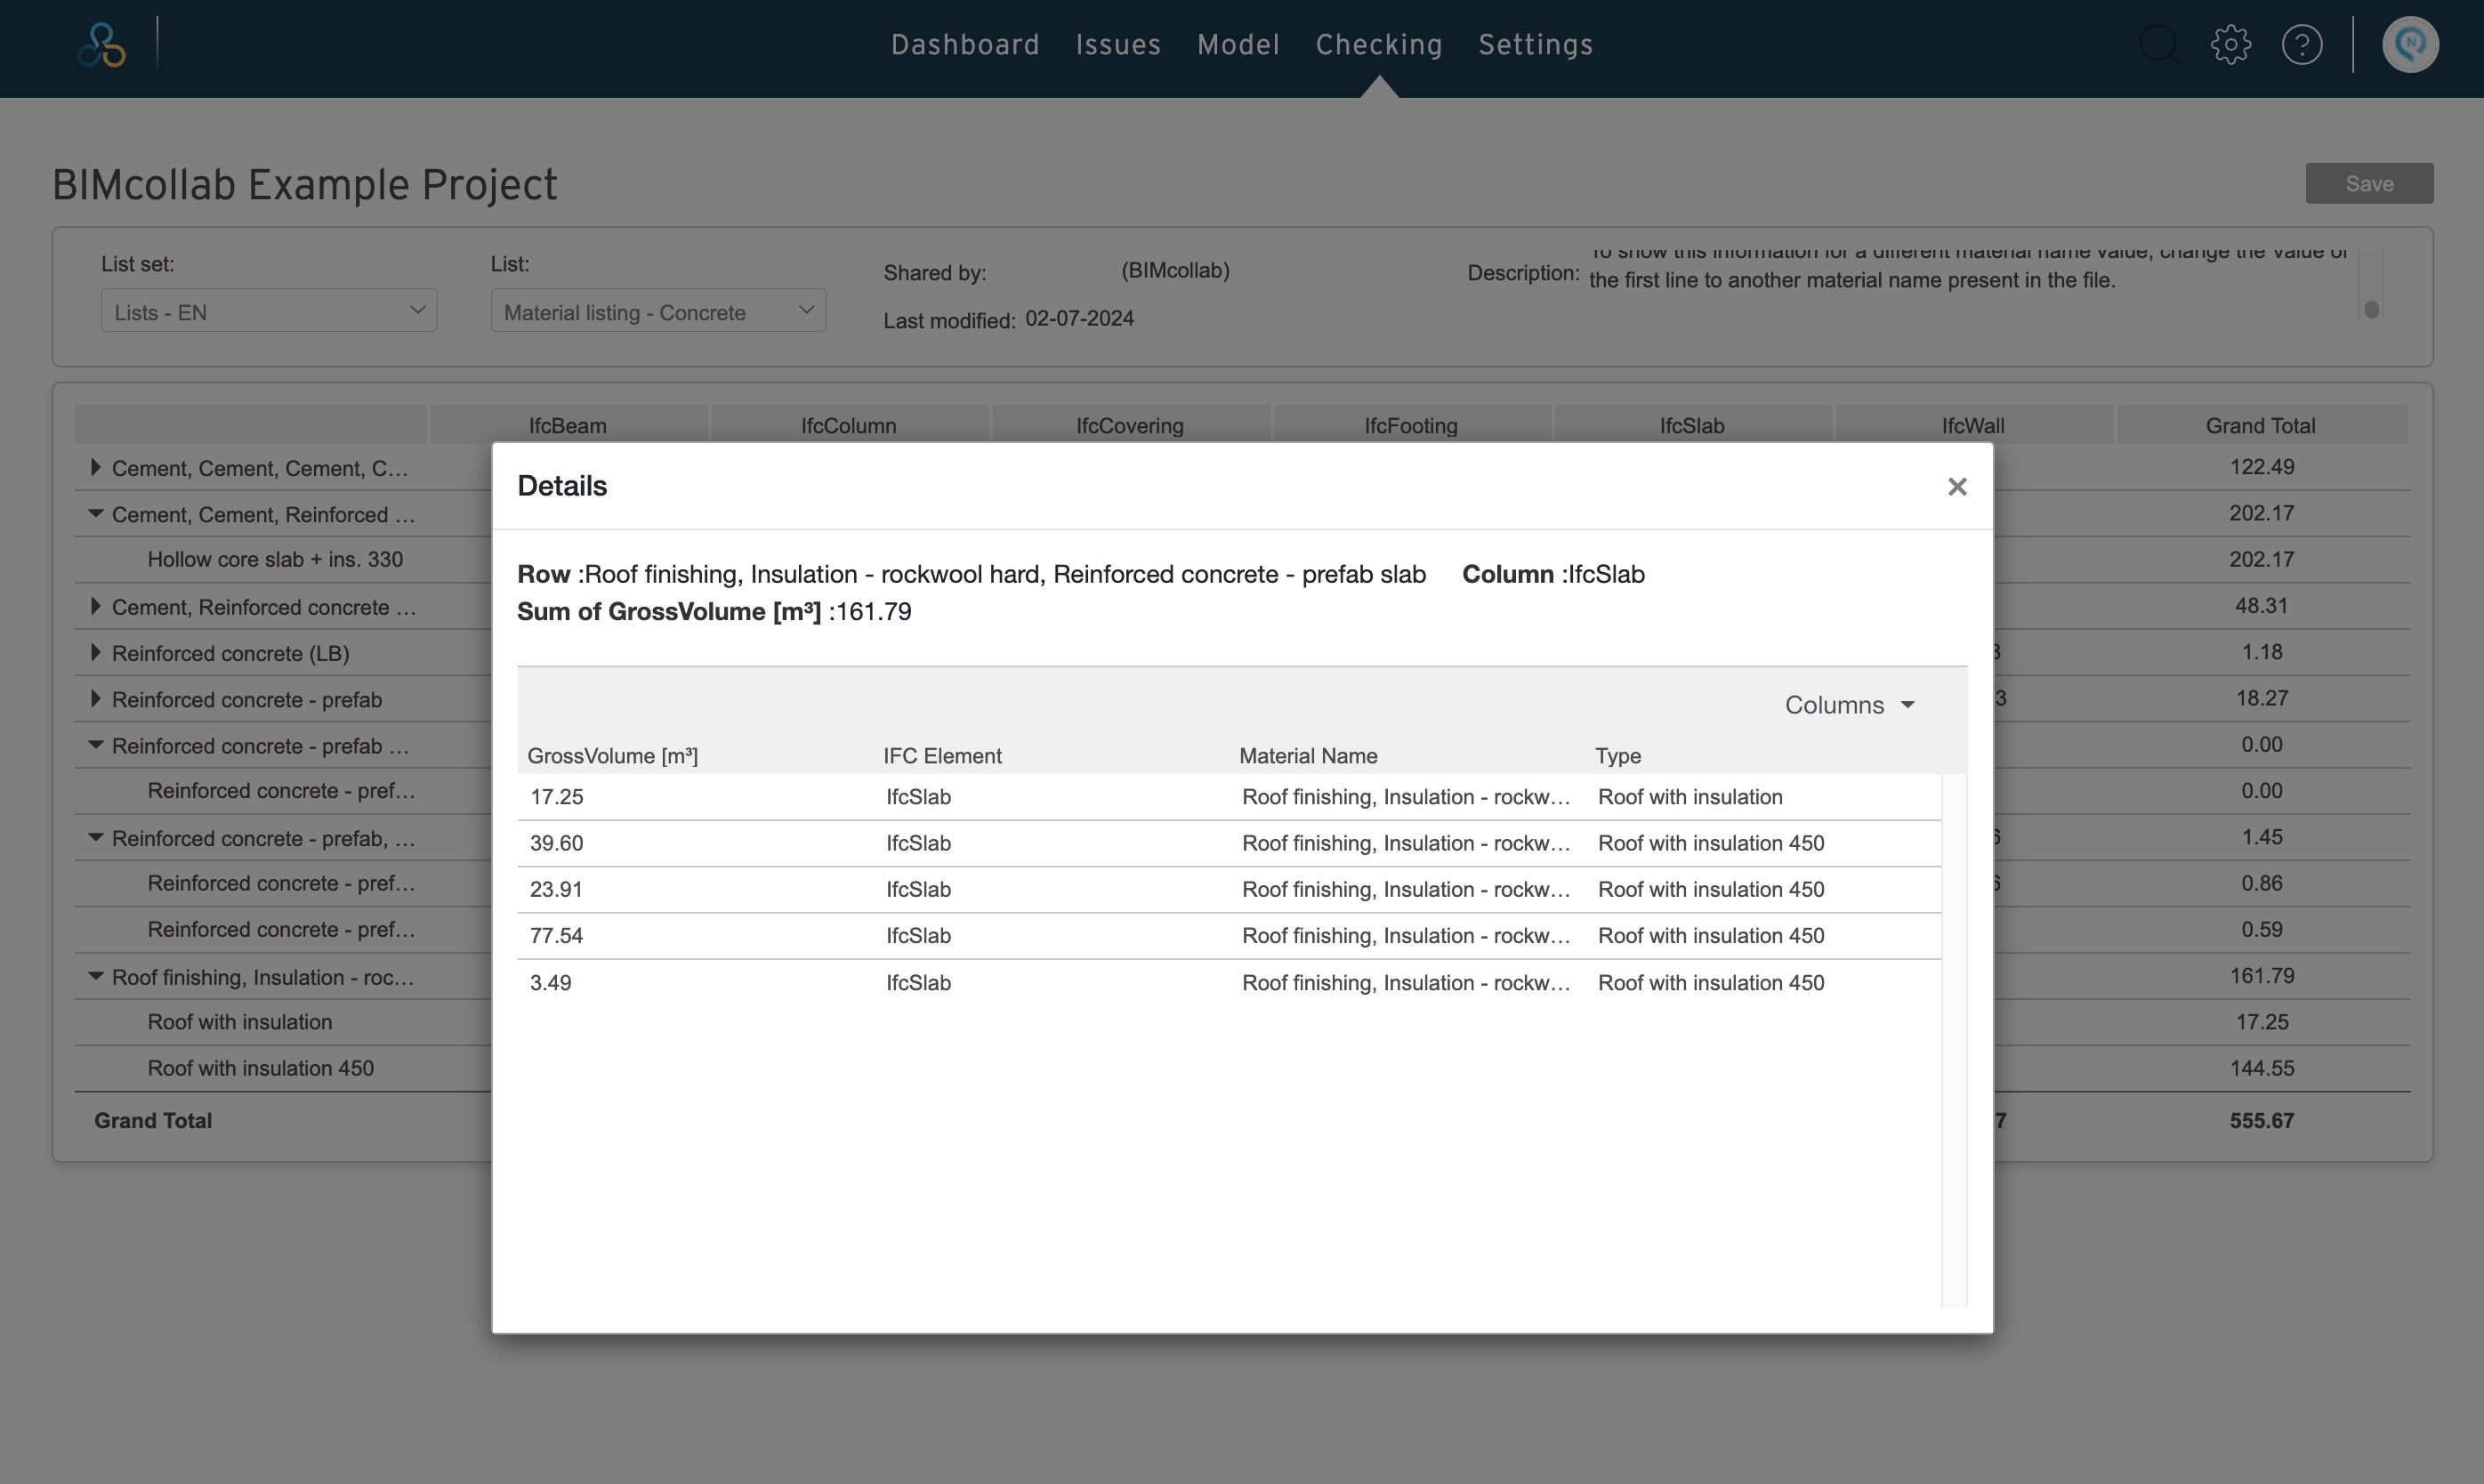2484x1484 pixels.
Task: Click the IfcBeam column header
Action: pyautogui.click(x=568, y=426)
